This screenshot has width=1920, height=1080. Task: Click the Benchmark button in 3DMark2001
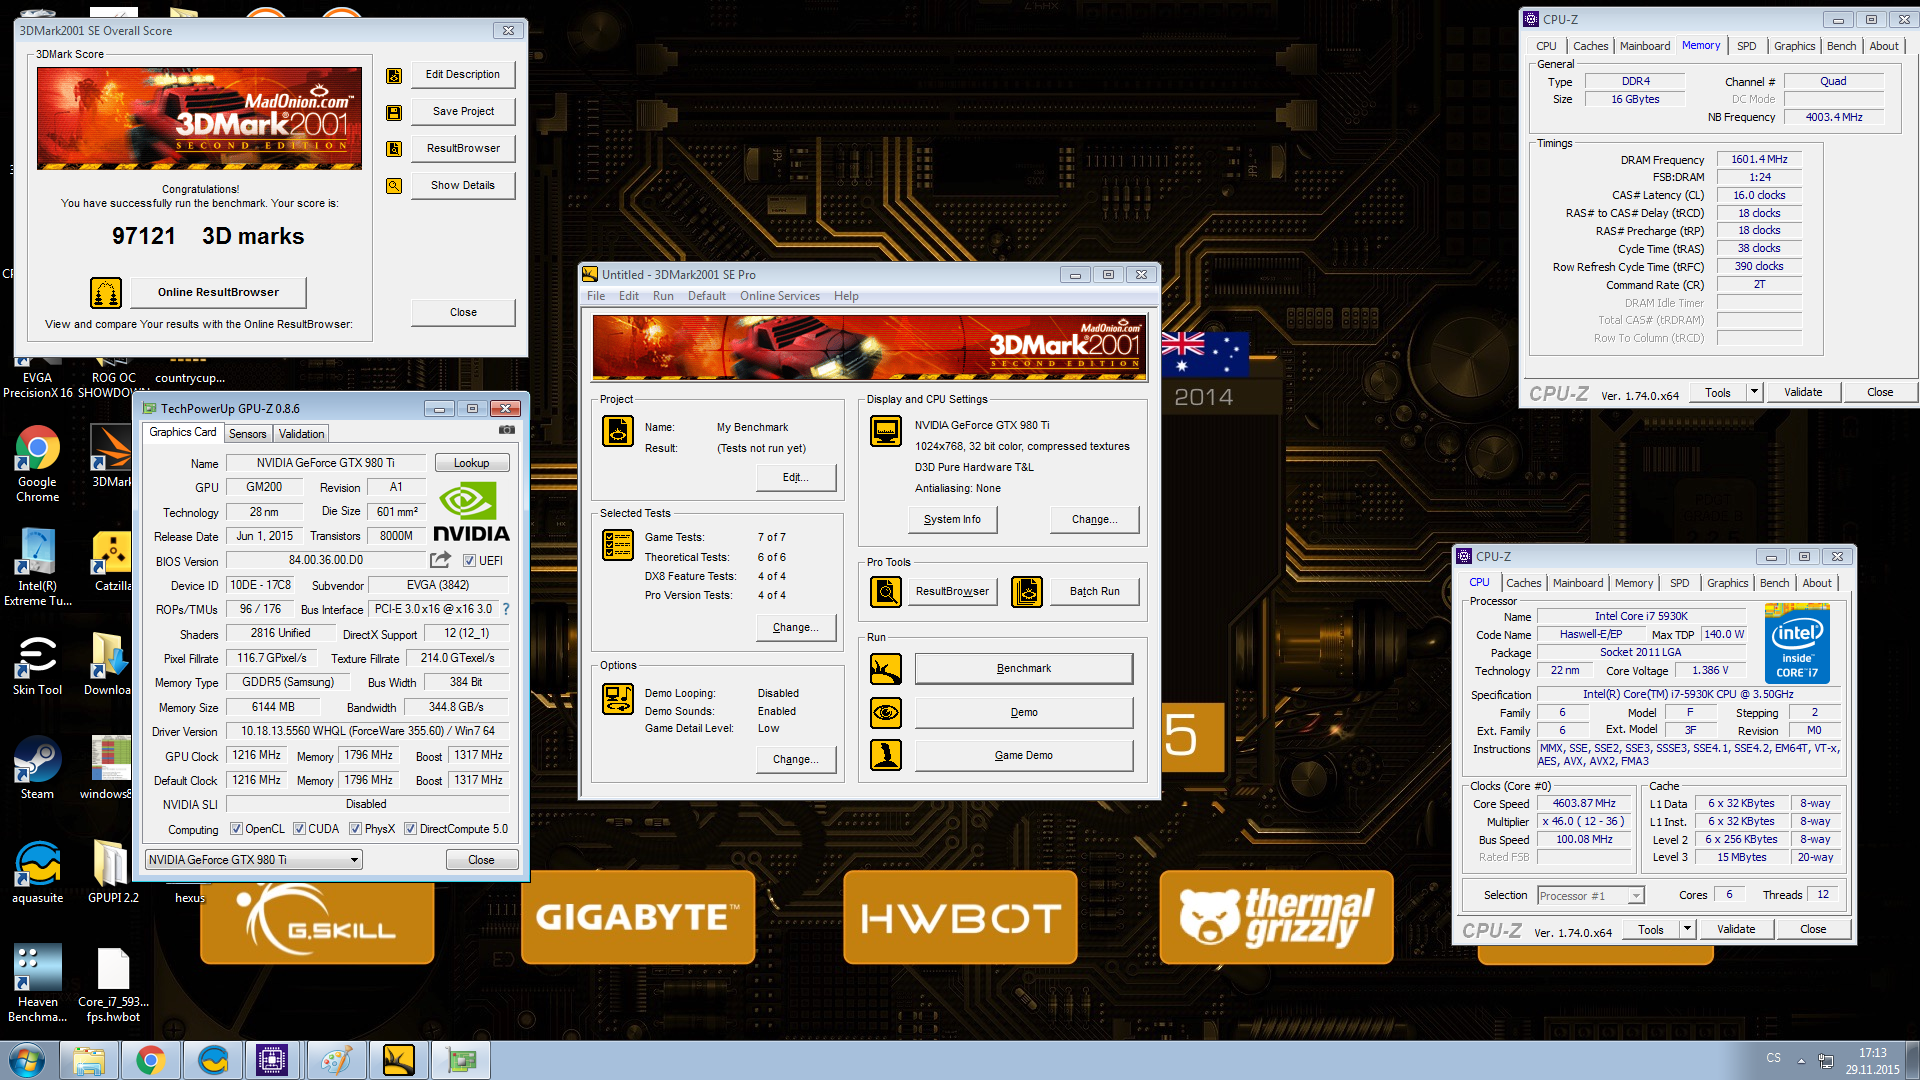coord(1024,669)
